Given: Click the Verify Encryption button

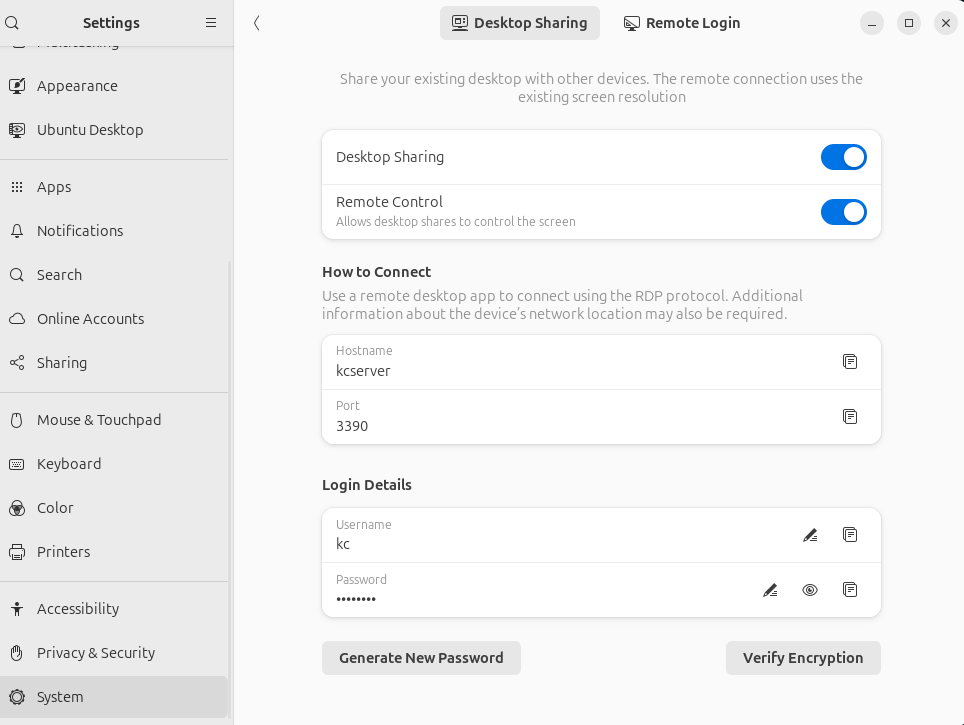Looking at the screenshot, I should coord(802,658).
